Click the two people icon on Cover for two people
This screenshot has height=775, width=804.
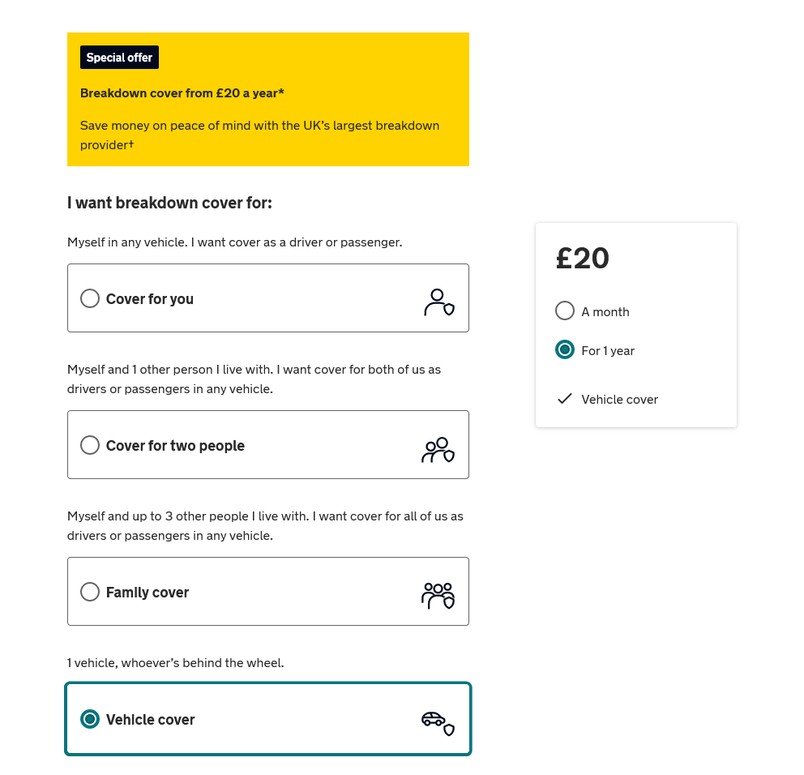click(440, 445)
